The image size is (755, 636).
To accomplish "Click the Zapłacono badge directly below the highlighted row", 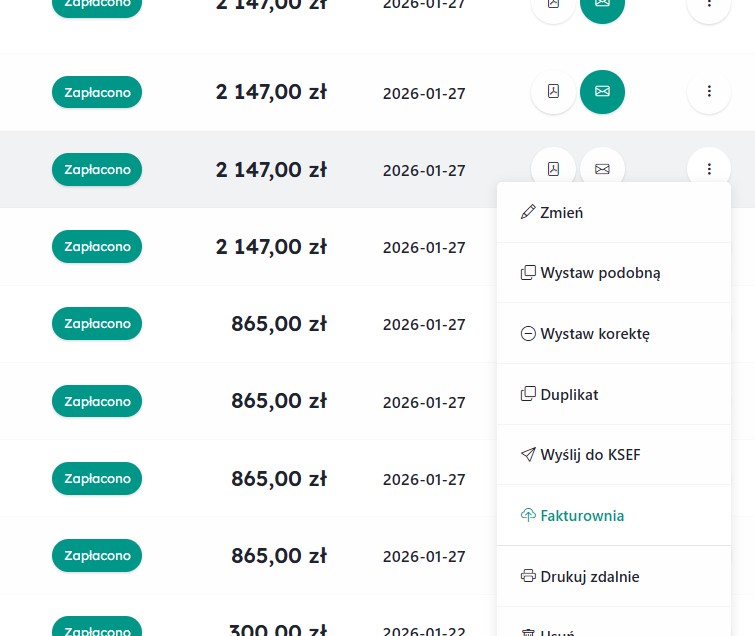I will click(97, 247).
